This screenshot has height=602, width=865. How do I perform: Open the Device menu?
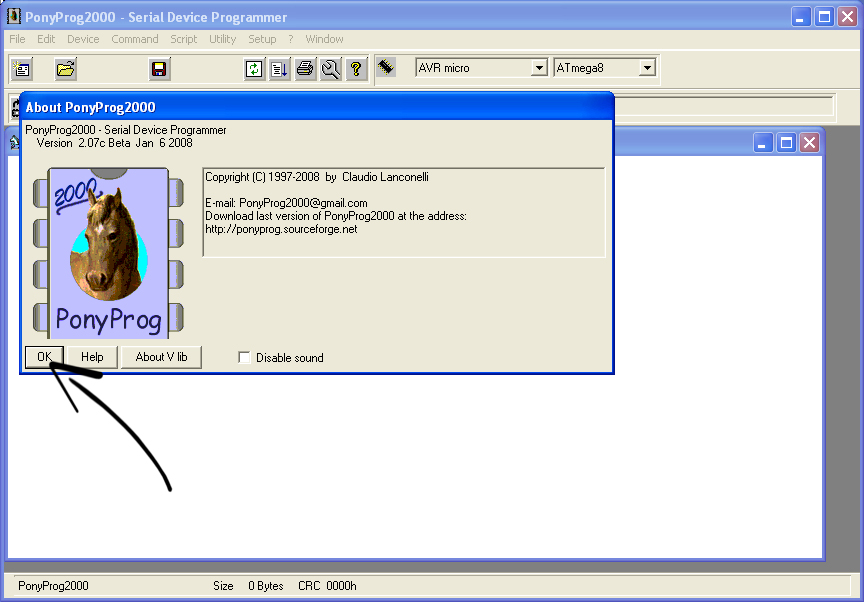tap(83, 39)
